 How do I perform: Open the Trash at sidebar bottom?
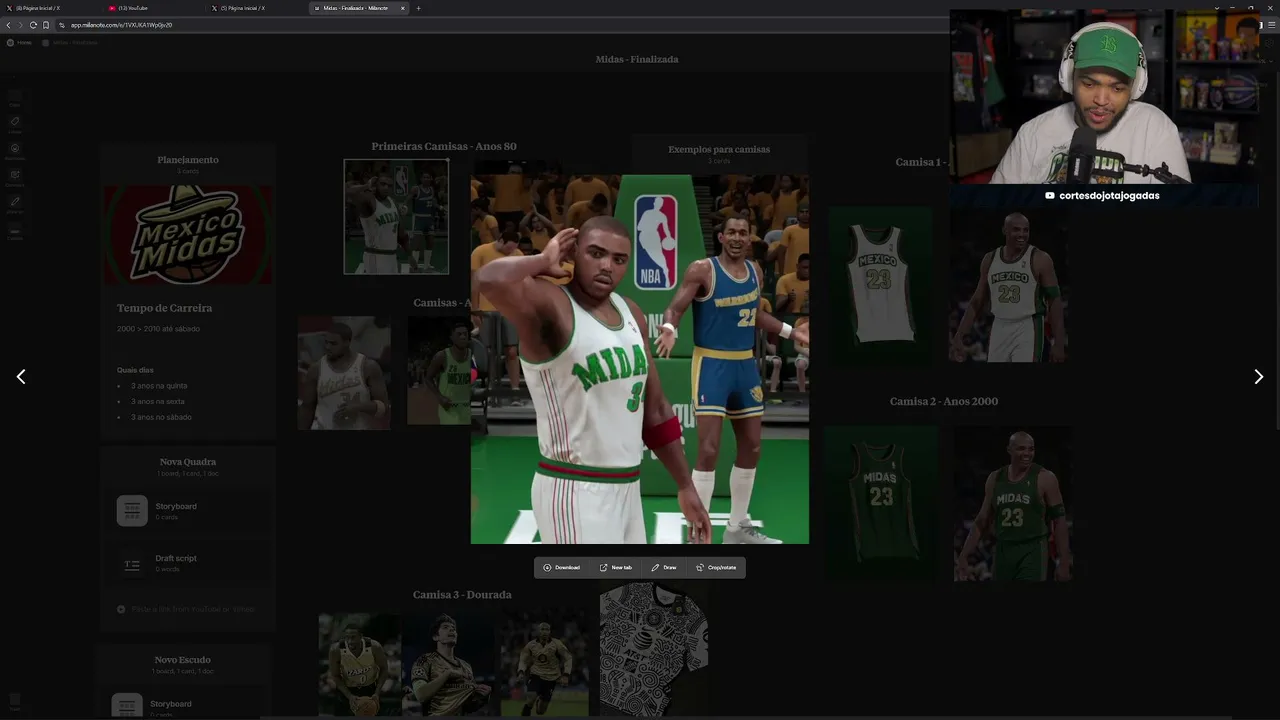14,702
